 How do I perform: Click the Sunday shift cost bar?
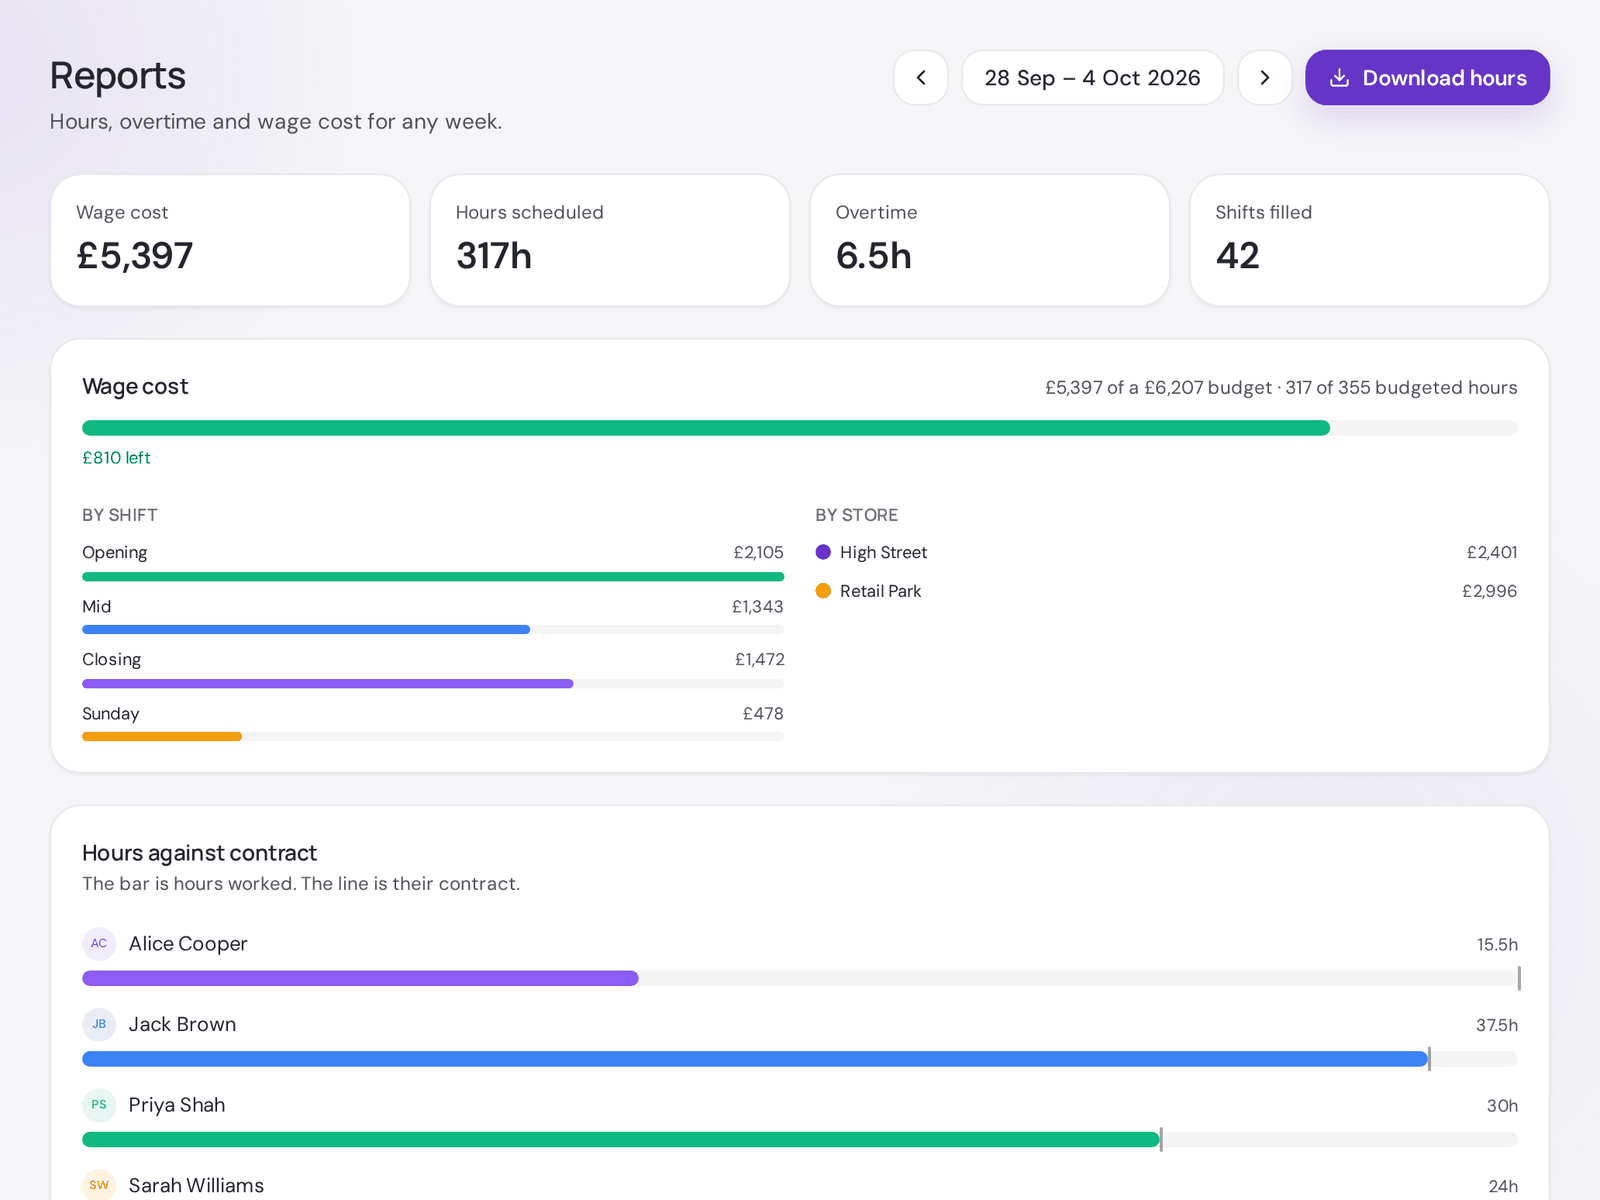[x=433, y=737]
